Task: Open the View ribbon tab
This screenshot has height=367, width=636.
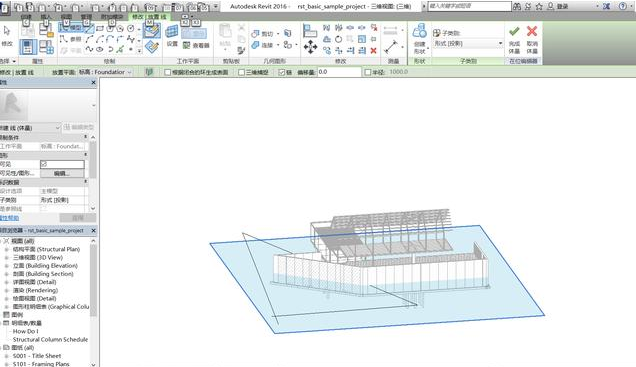Action: 66,17
